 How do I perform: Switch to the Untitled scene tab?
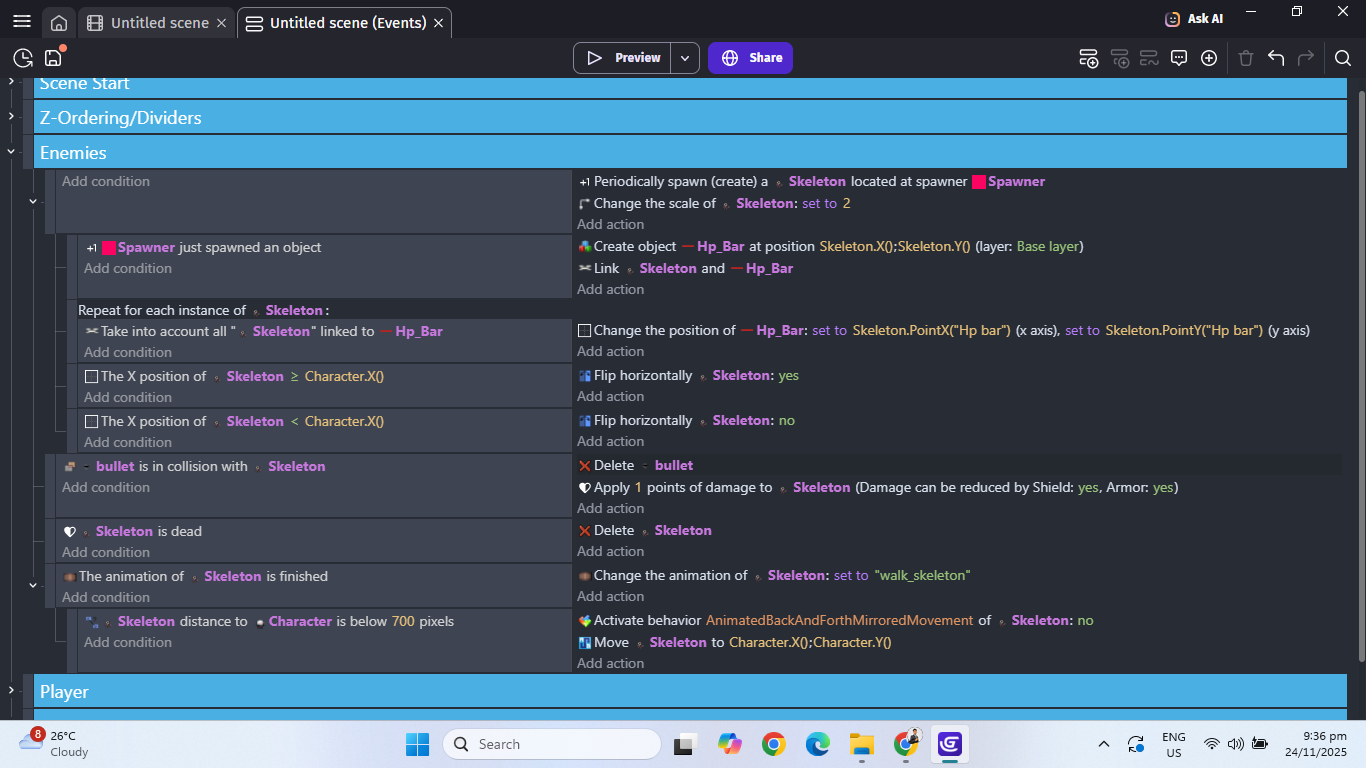[159, 23]
